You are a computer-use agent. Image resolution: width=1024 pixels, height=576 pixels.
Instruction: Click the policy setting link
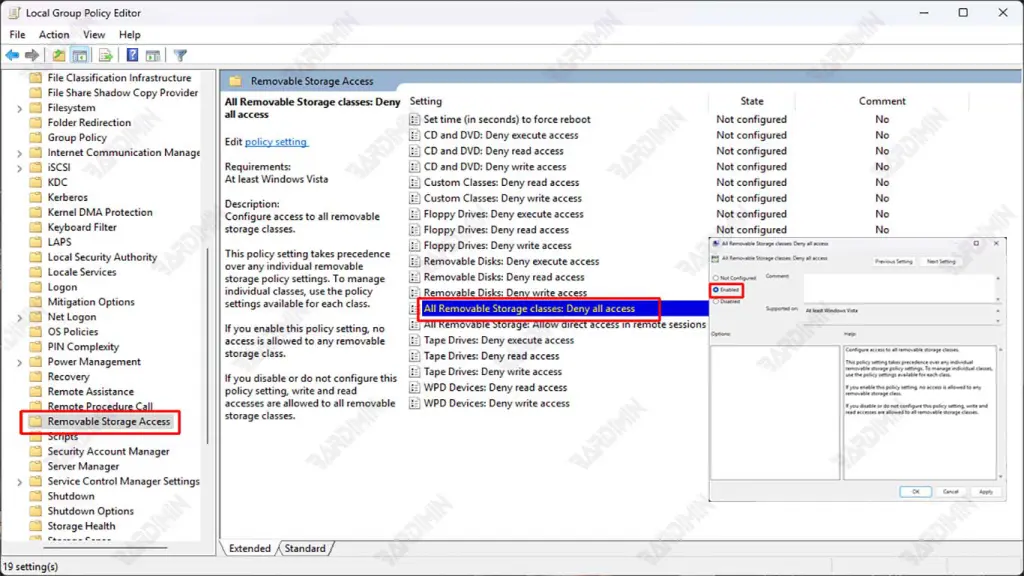pyautogui.click(x=276, y=142)
